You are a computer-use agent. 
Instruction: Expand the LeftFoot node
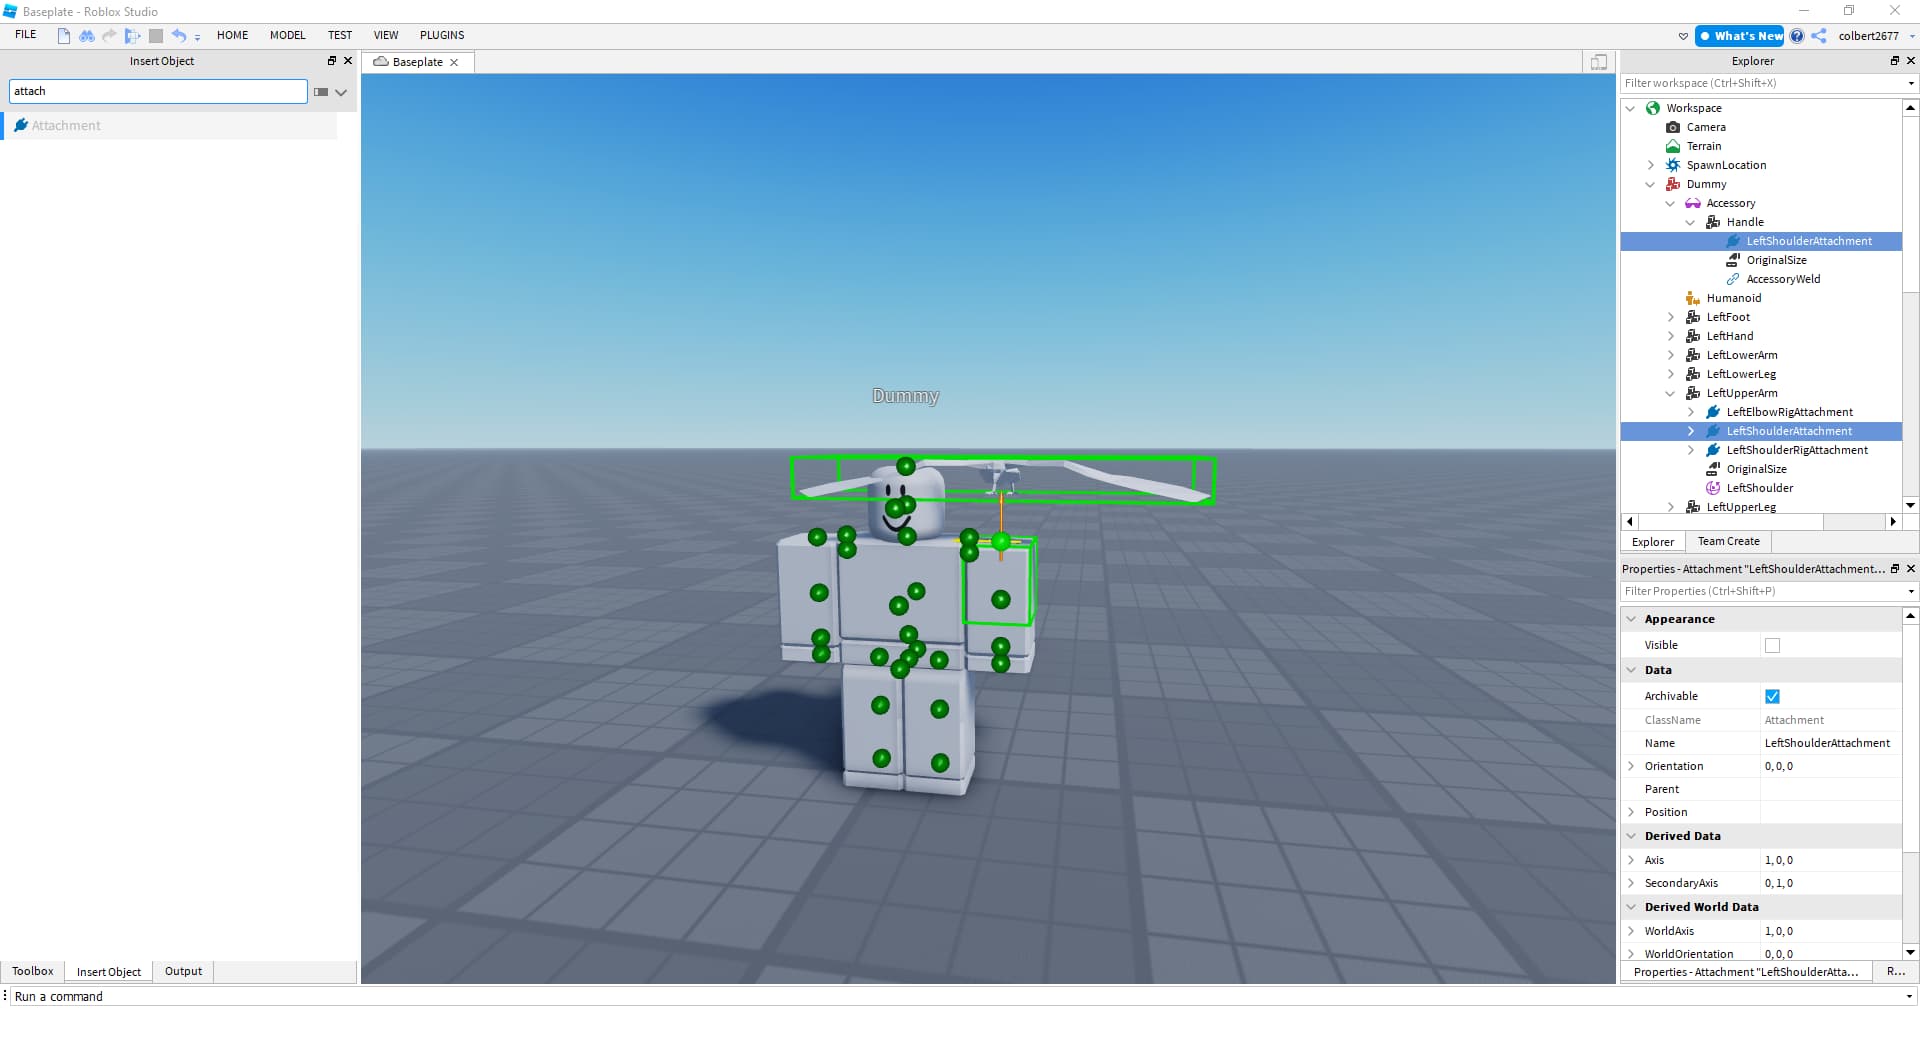pos(1671,317)
